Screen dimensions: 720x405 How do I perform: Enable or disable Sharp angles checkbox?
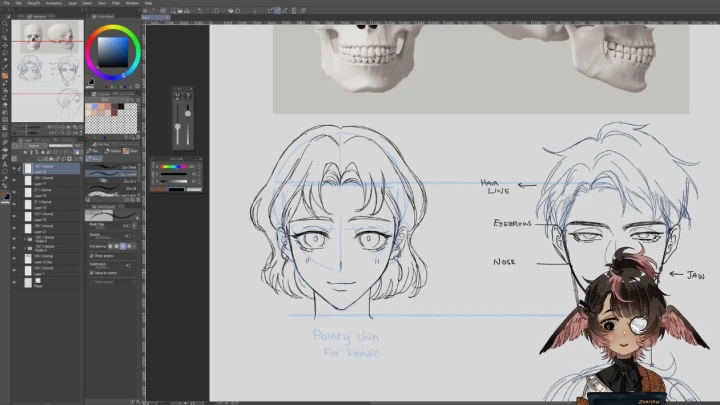(x=91, y=255)
